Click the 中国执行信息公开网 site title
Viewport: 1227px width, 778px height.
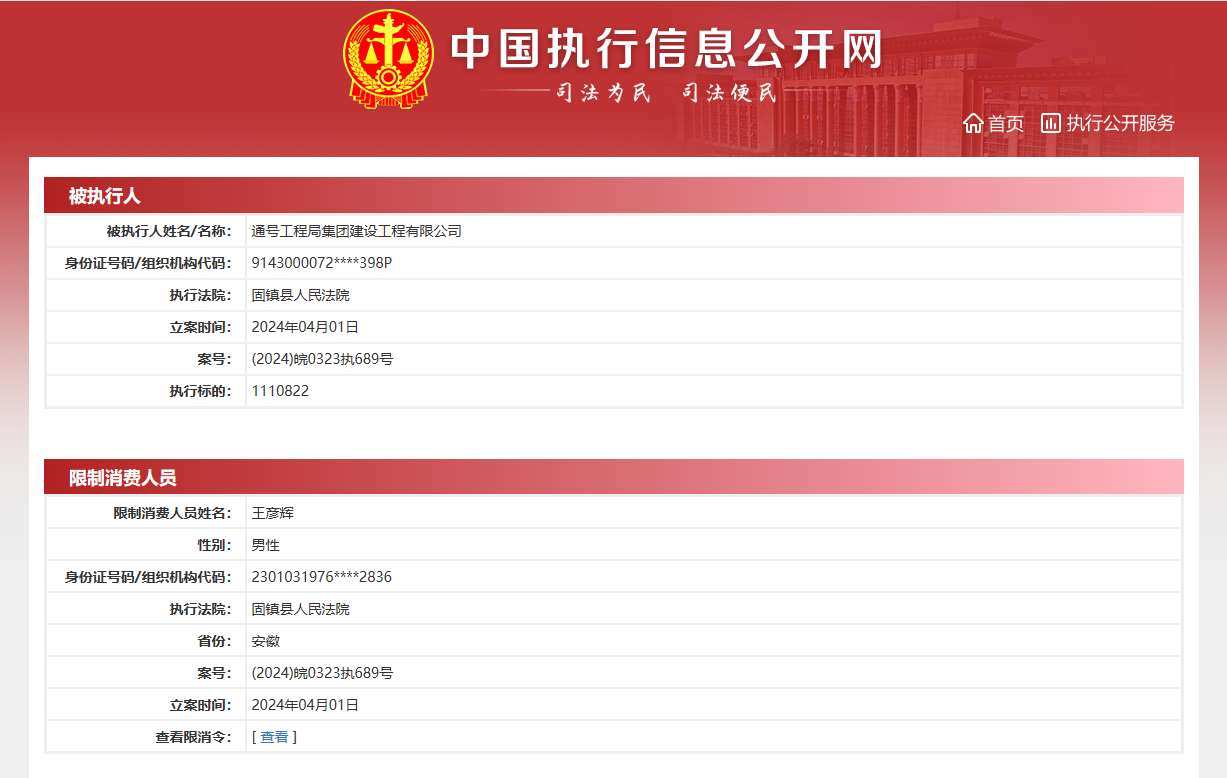pos(666,48)
